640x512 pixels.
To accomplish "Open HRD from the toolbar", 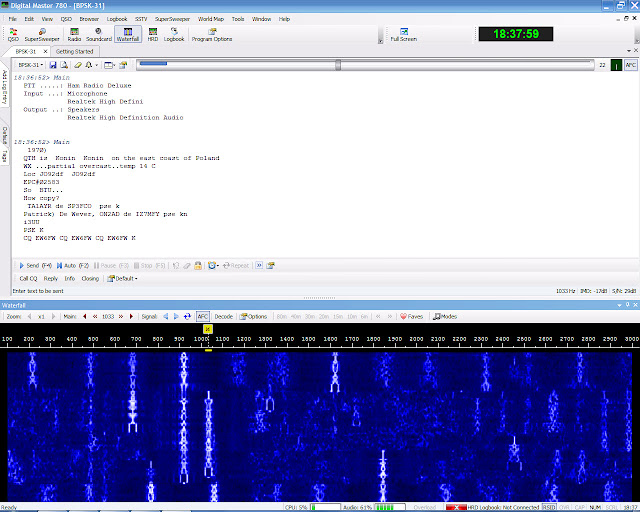I will click(x=153, y=35).
